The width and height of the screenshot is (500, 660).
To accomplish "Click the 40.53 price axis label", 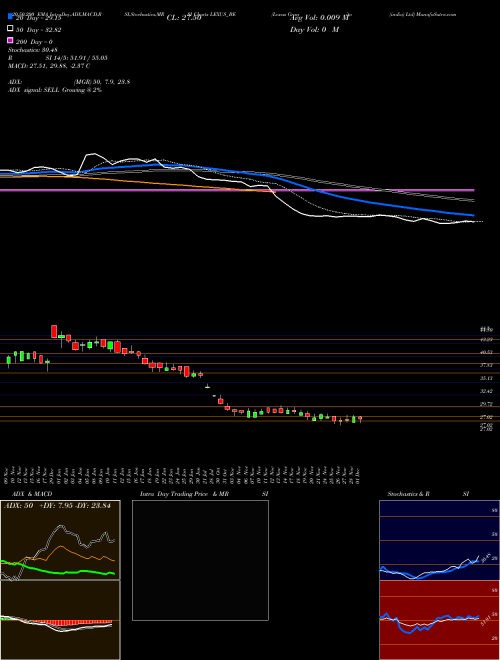I will 487,352.
